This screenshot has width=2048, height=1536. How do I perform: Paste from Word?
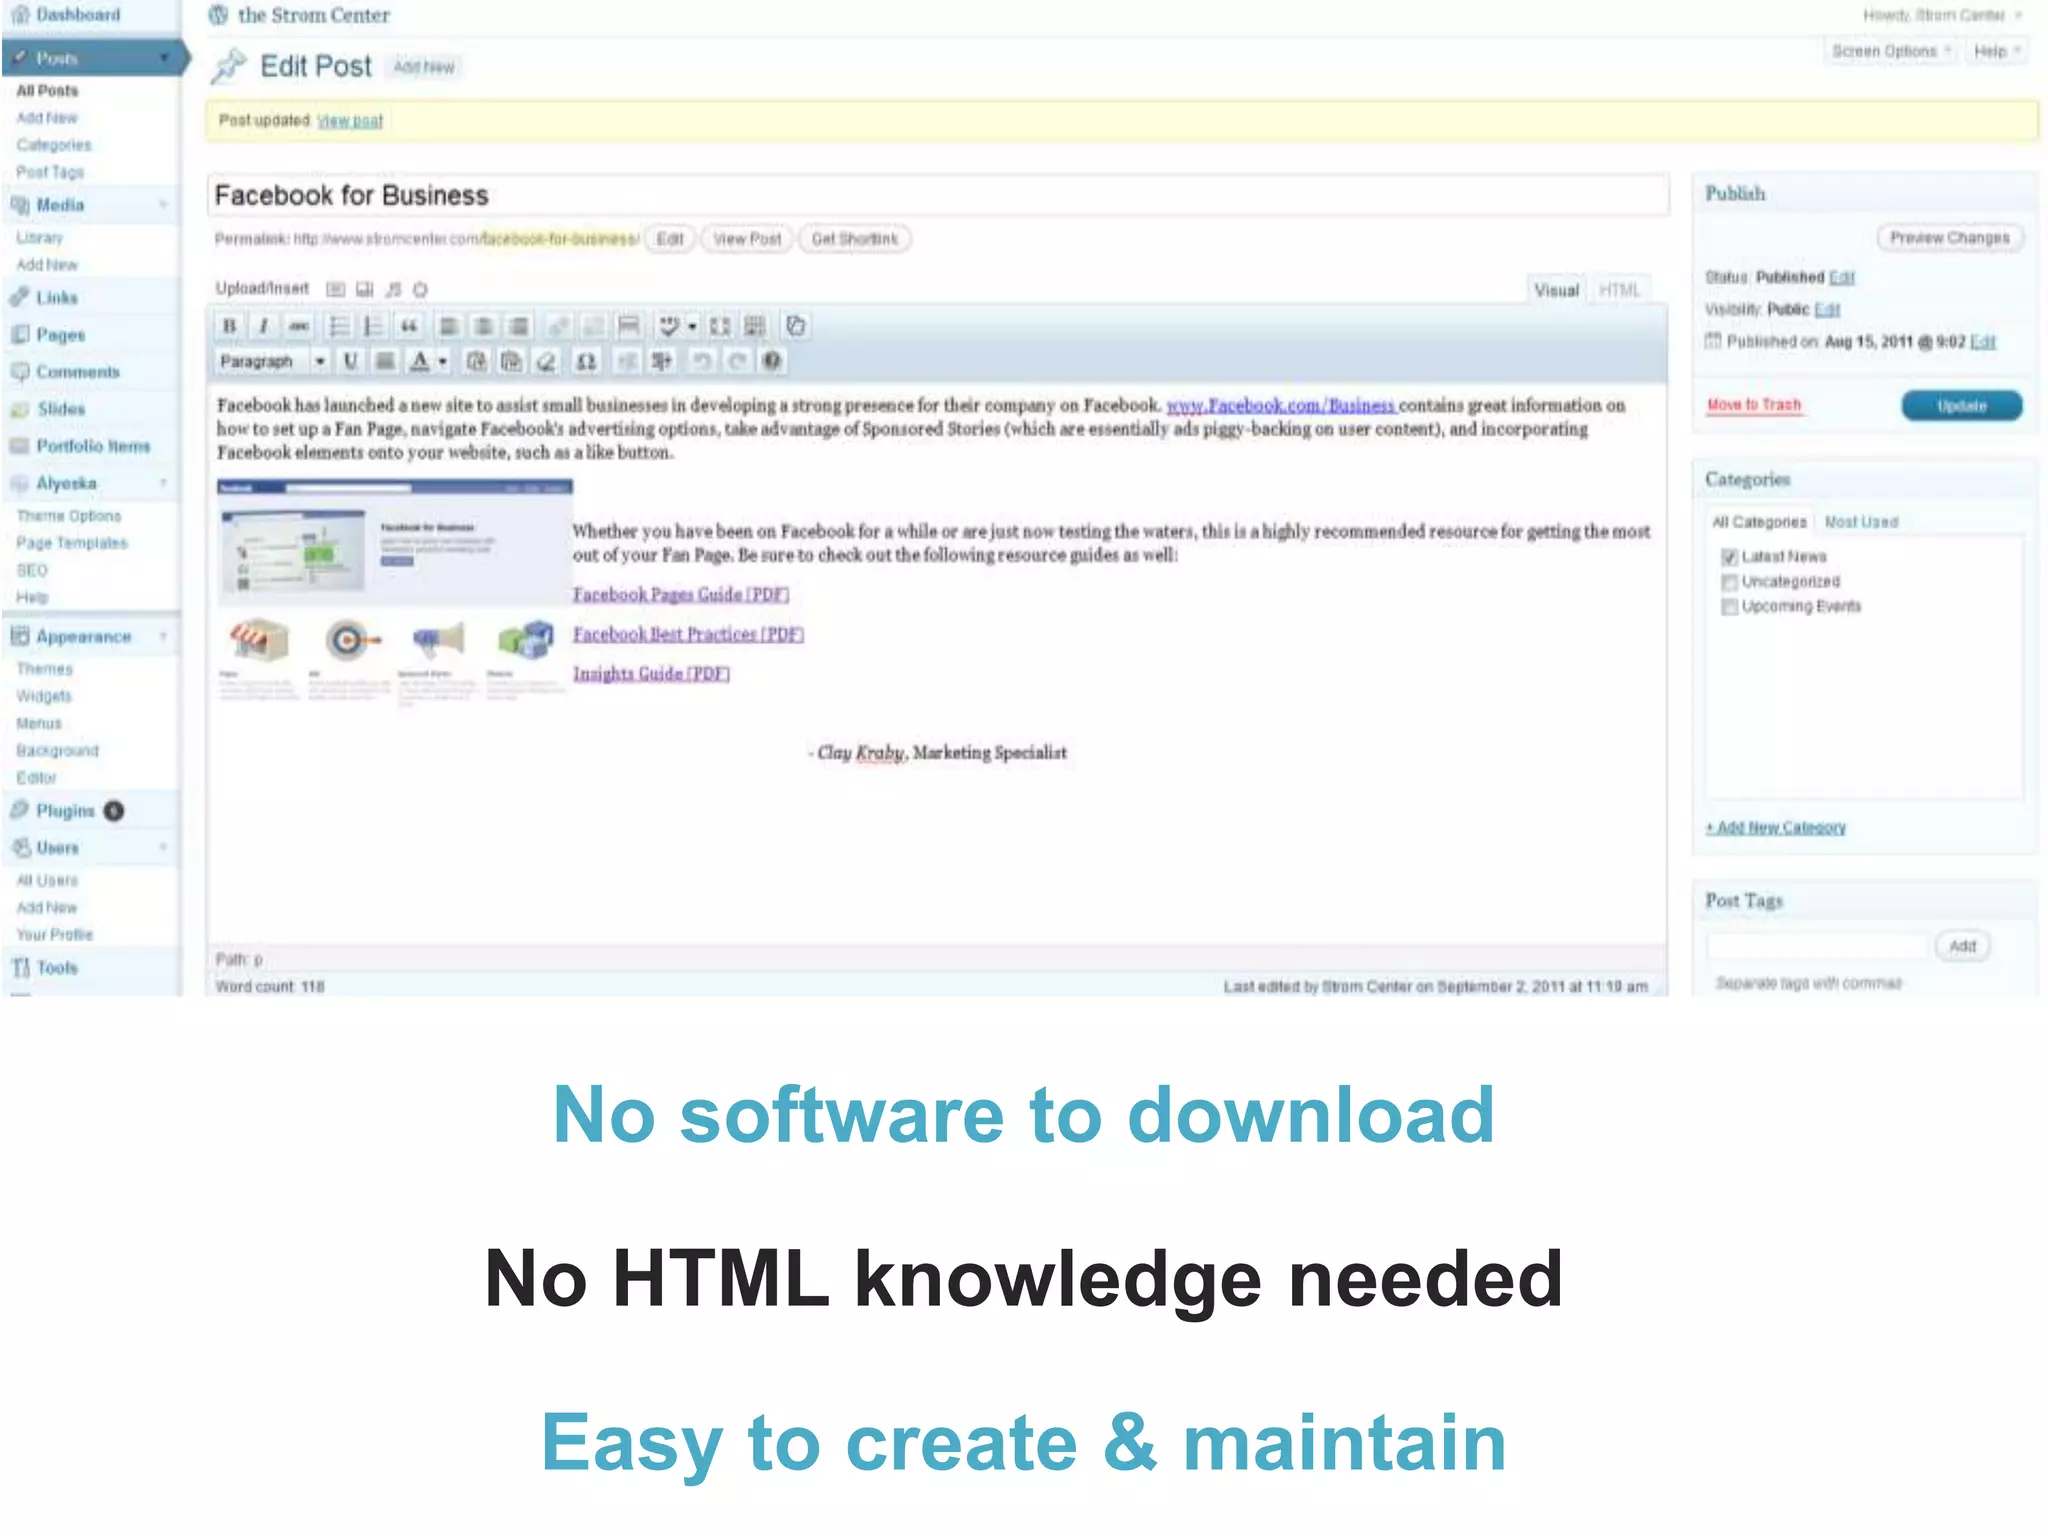click(511, 361)
